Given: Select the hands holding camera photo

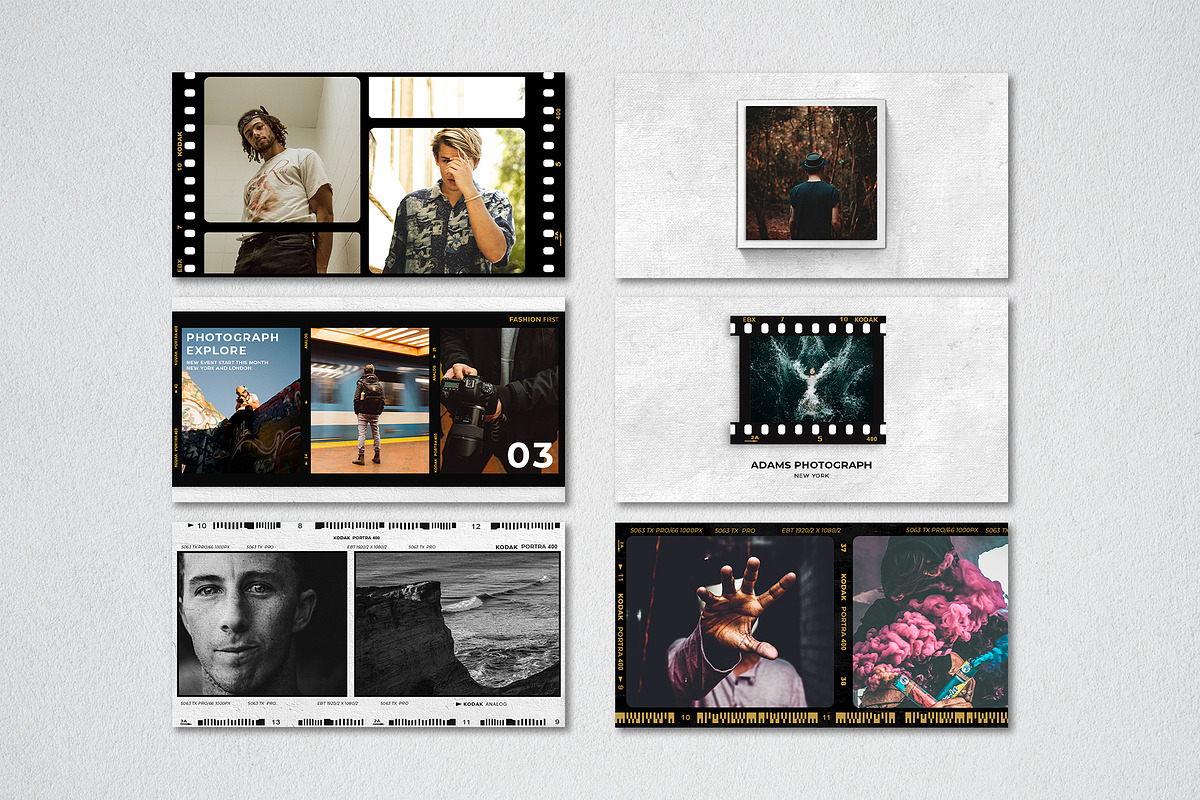Looking at the screenshot, I should click(499, 400).
